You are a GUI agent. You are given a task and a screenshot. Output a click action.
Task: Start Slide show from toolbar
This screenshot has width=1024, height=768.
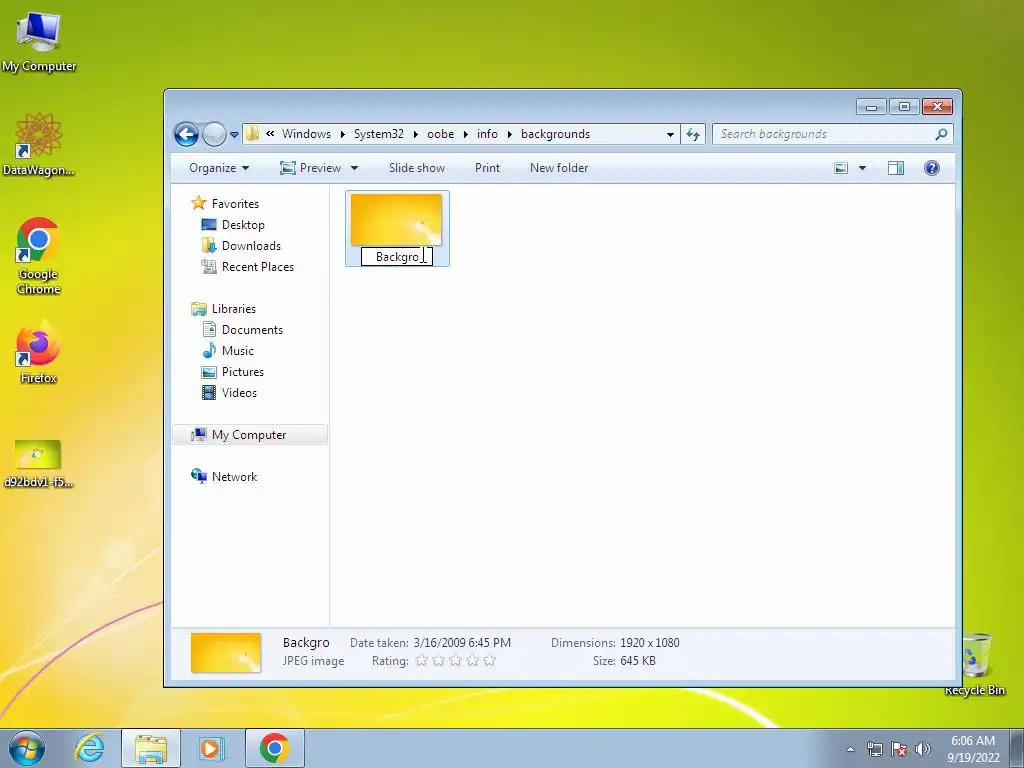[x=417, y=168]
